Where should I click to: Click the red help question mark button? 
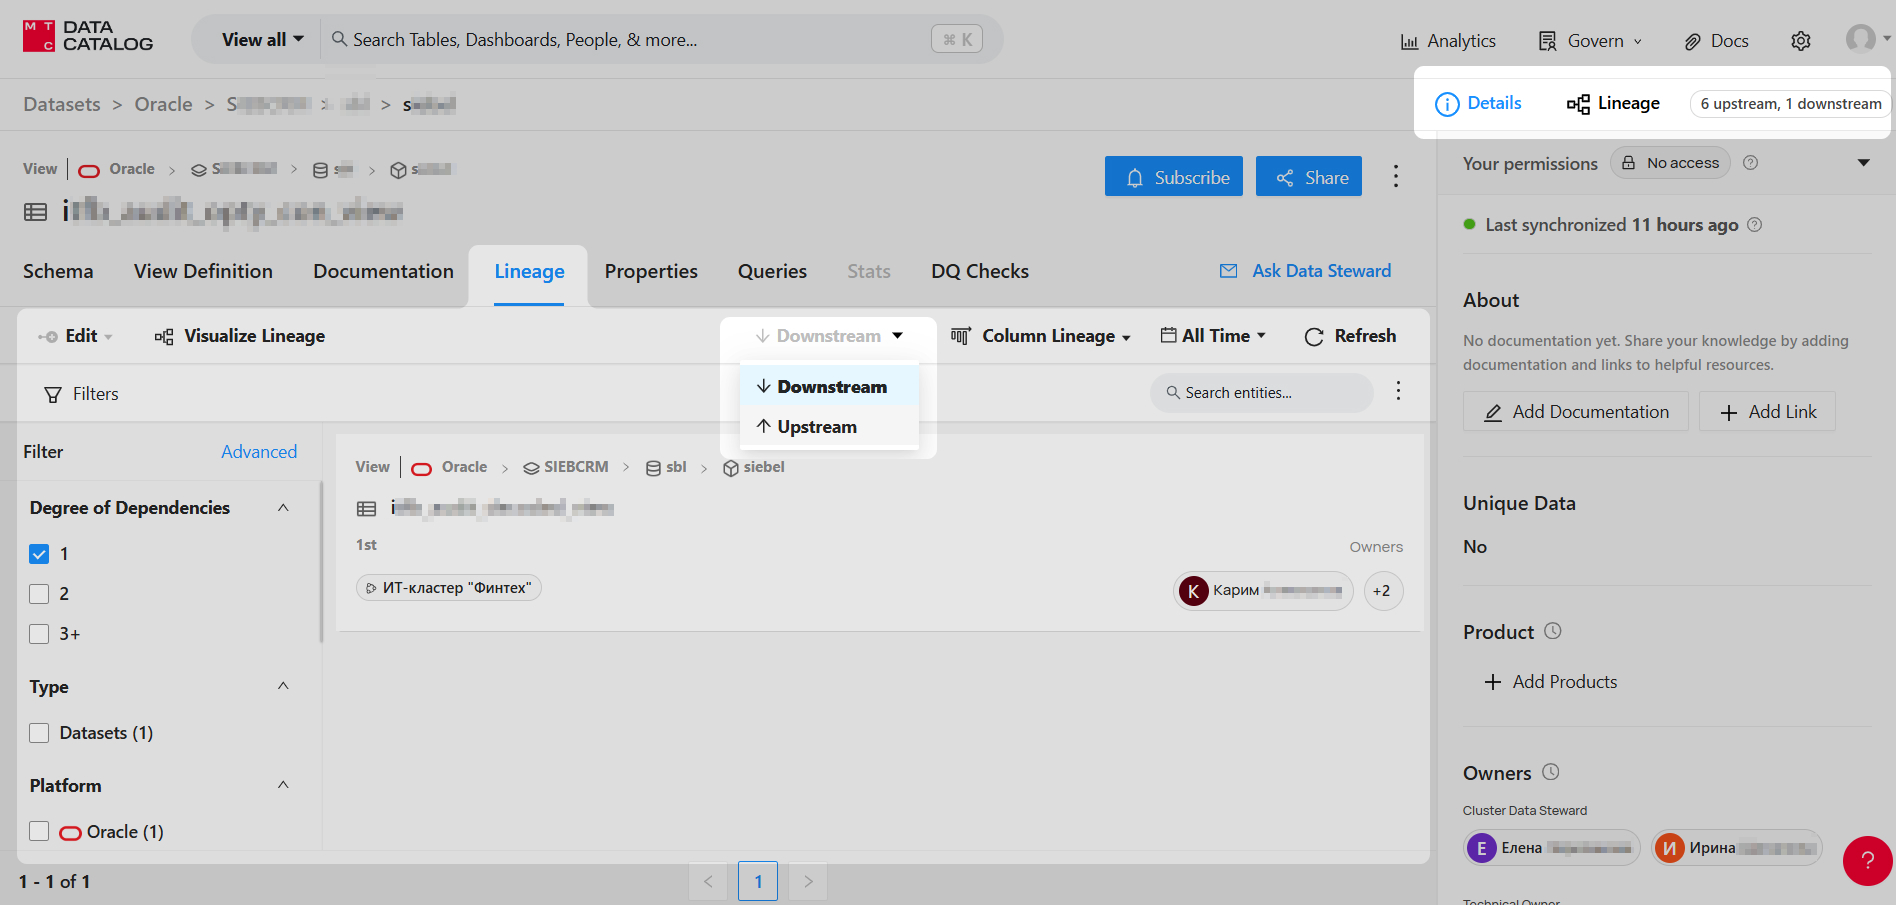[x=1866, y=860]
